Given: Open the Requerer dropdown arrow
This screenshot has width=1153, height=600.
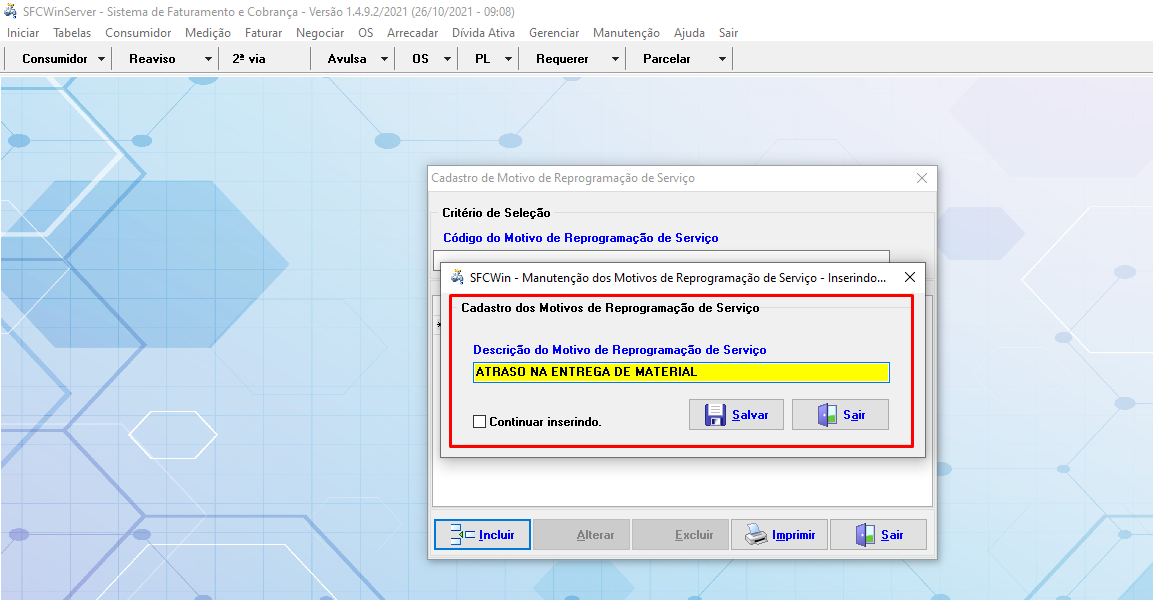Looking at the screenshot, I should [615, 59].
